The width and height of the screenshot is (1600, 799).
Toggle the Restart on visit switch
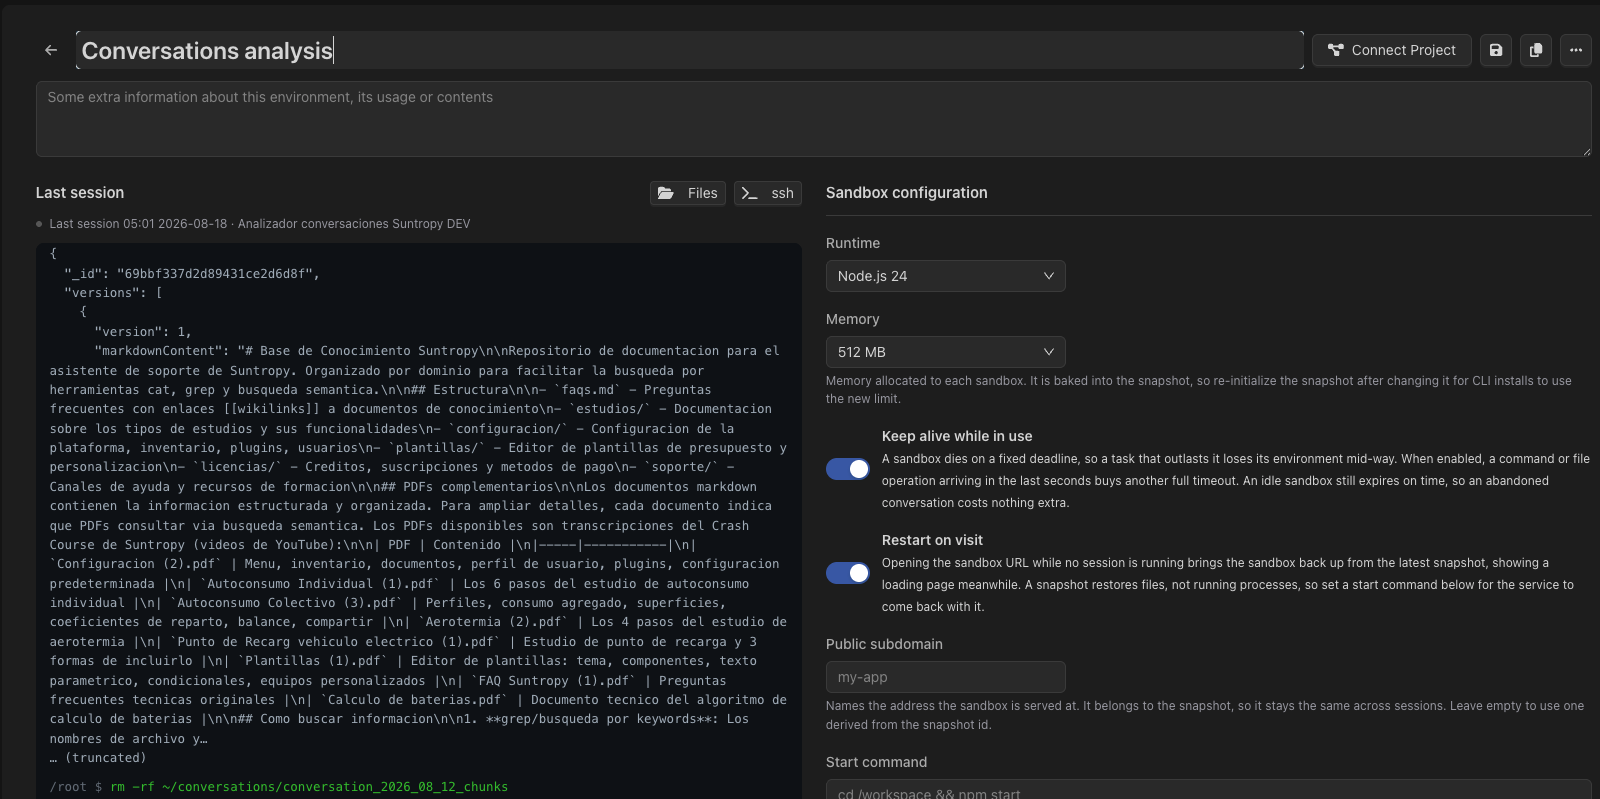(848, 573)
